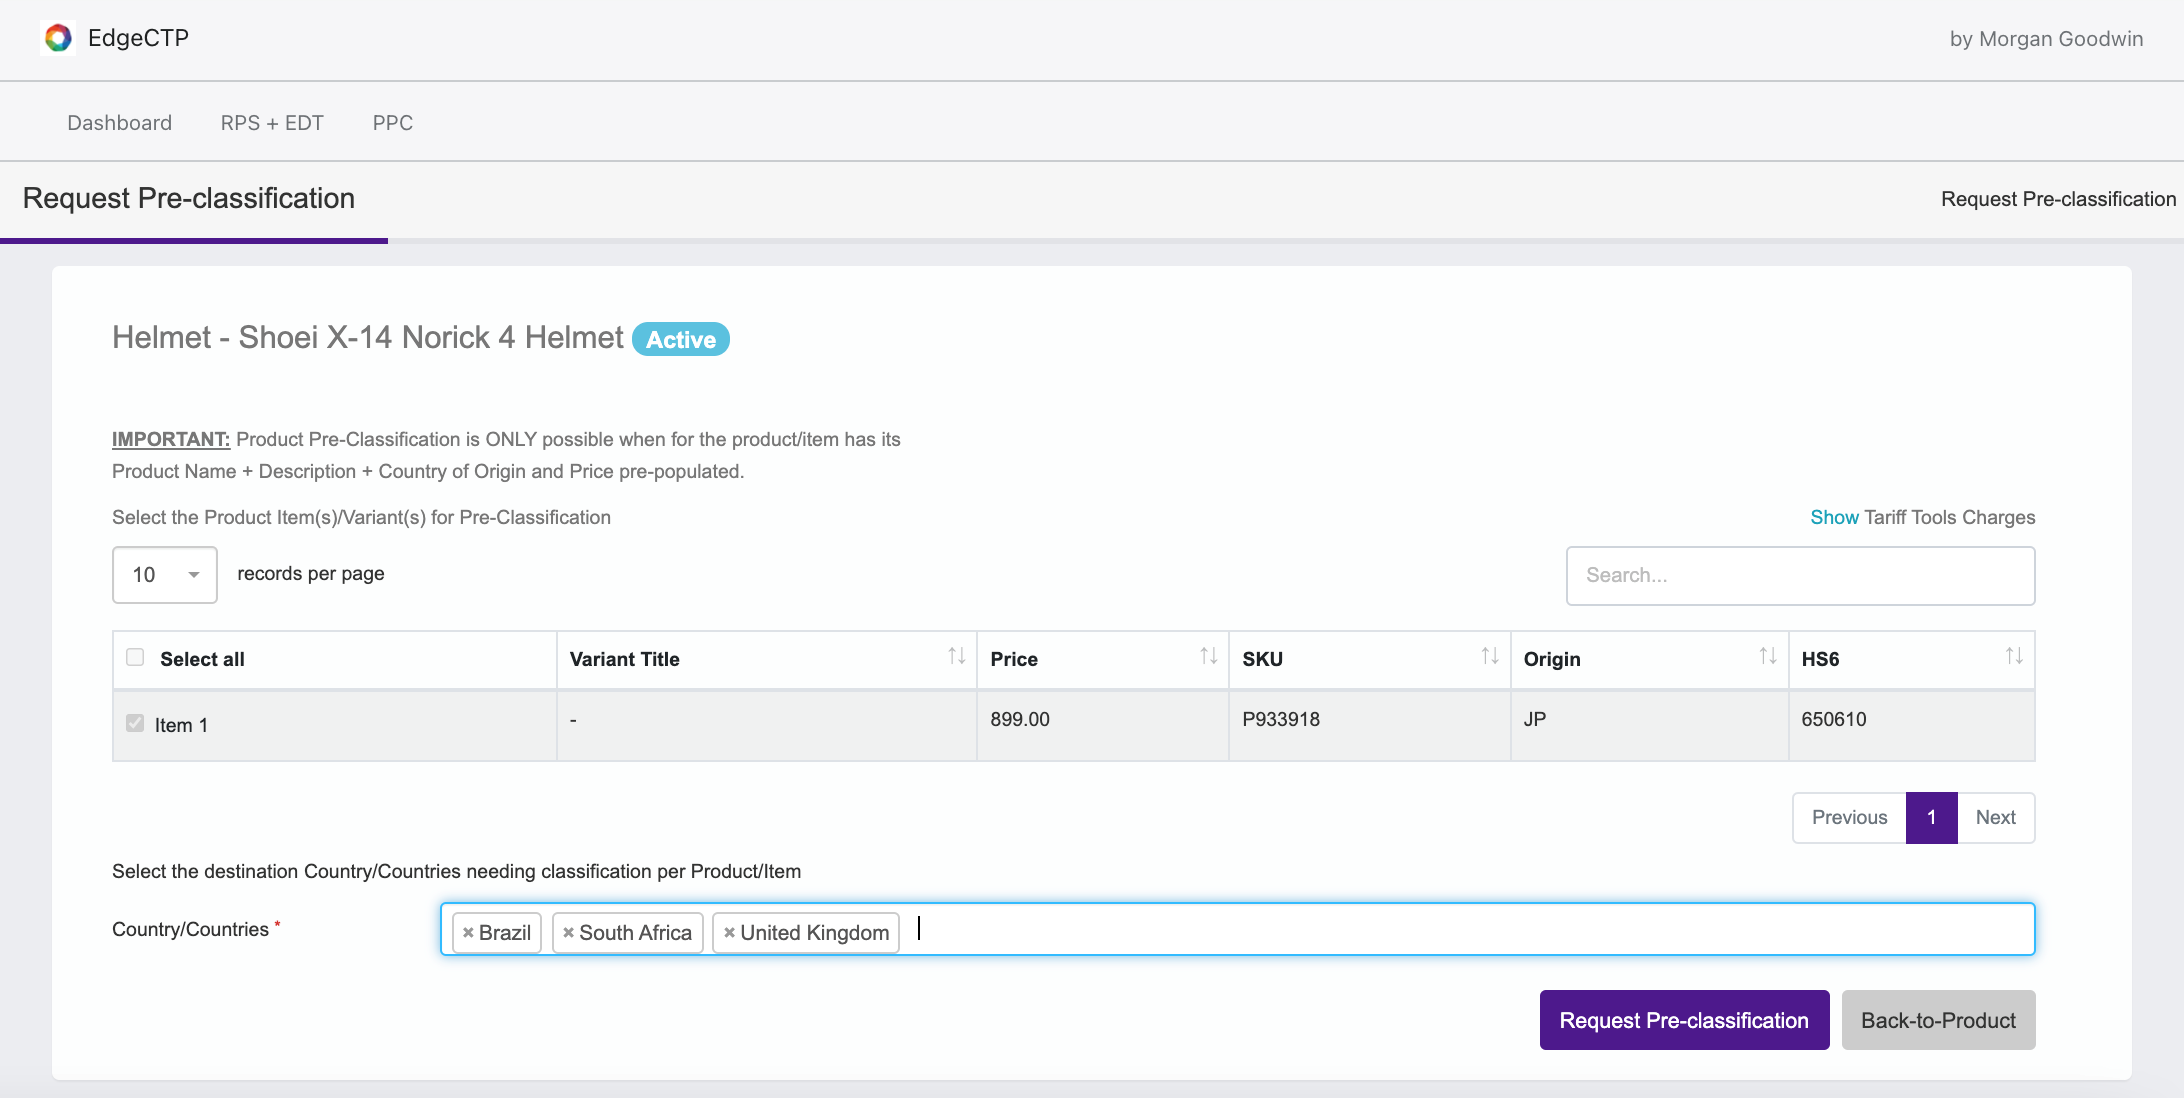Screen dimensions: 2184x1098
Task: Remove United Kingdom from selected countries
Action: point(729,931)
